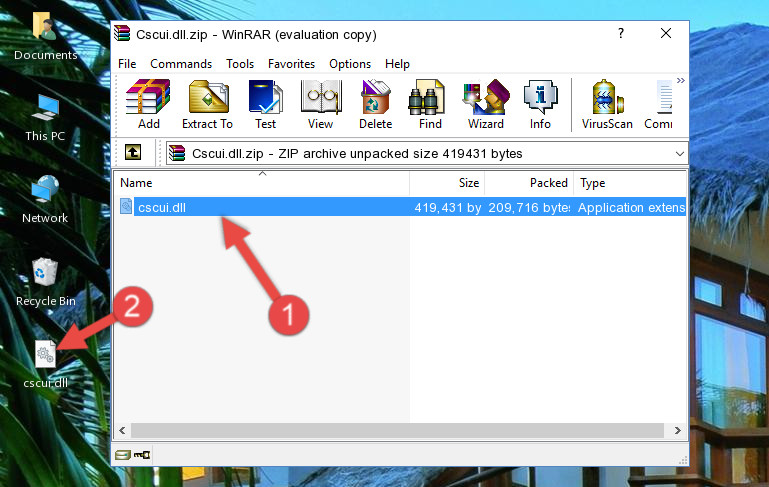
Task: Sort by Packed column header
Action: [529, 183]
